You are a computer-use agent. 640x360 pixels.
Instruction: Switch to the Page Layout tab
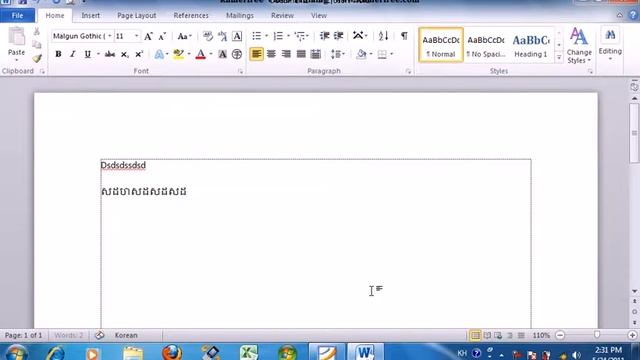(x=137, y=16)
